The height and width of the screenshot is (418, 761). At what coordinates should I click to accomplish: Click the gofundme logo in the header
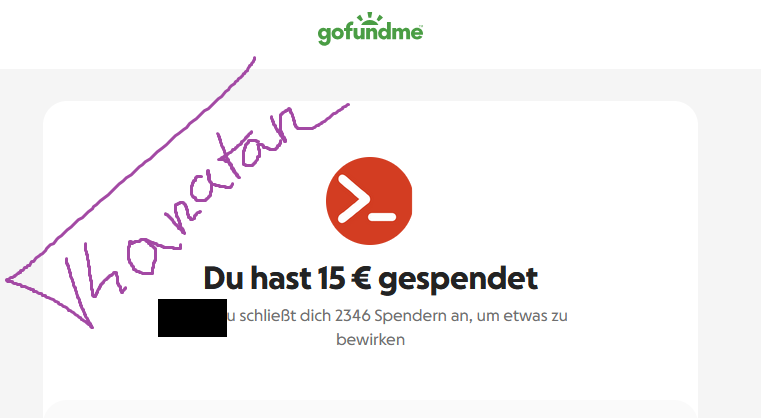tap(370, 29)
